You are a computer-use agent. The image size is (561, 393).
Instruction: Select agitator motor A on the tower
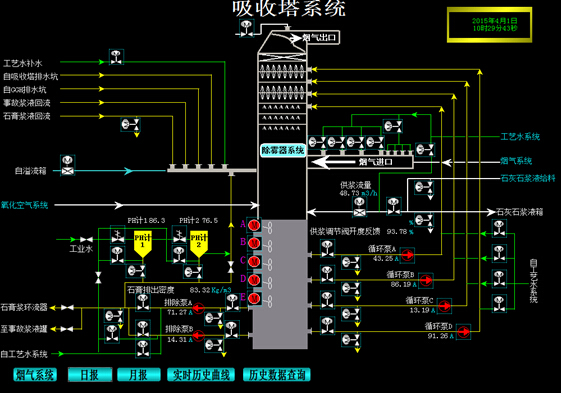(254, 225)
